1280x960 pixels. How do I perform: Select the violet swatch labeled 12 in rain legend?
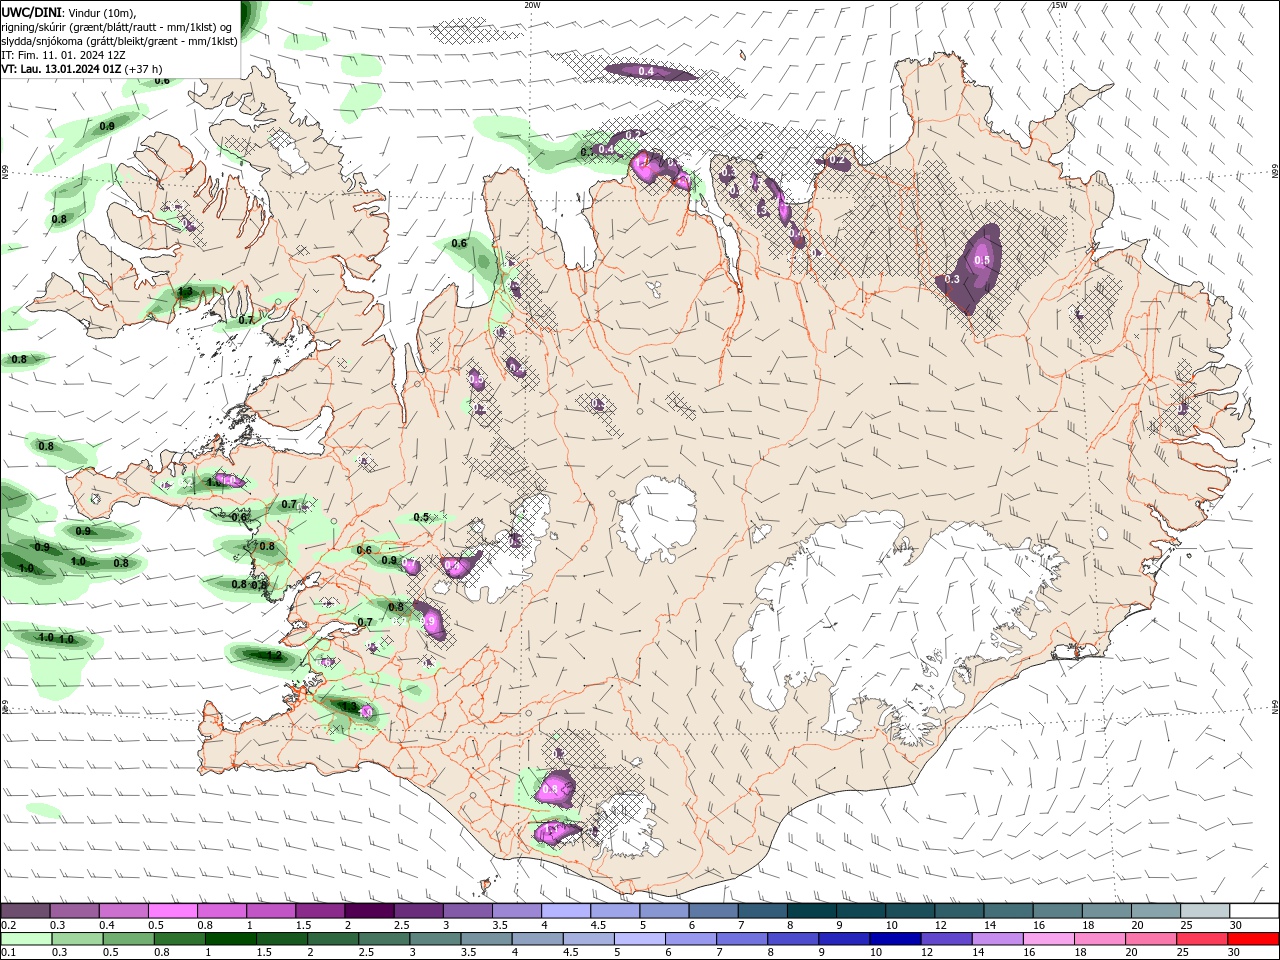click(x=946, y=940)
